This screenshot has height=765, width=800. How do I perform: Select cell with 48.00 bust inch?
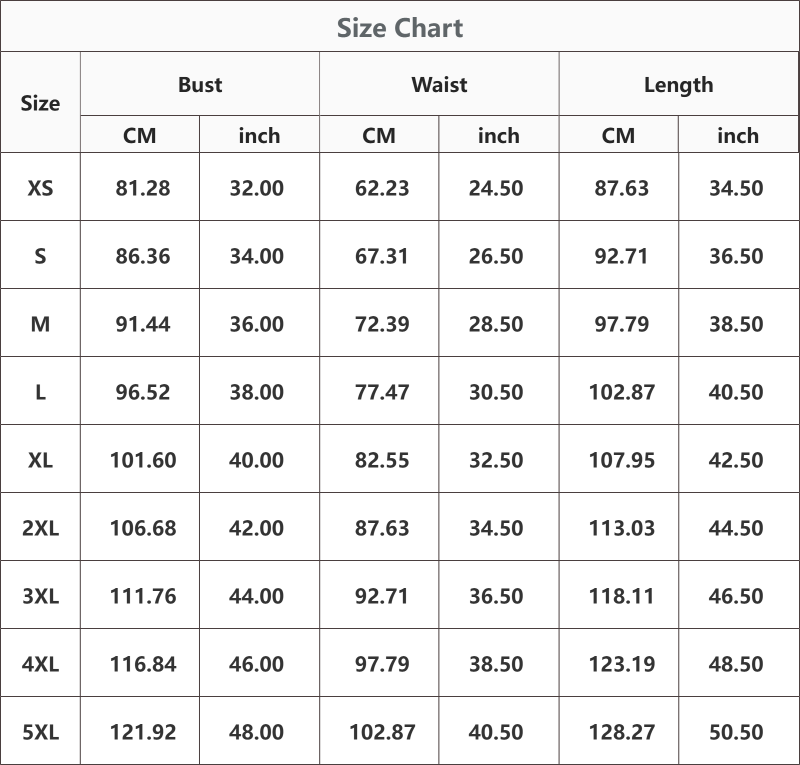coord(256,732)
